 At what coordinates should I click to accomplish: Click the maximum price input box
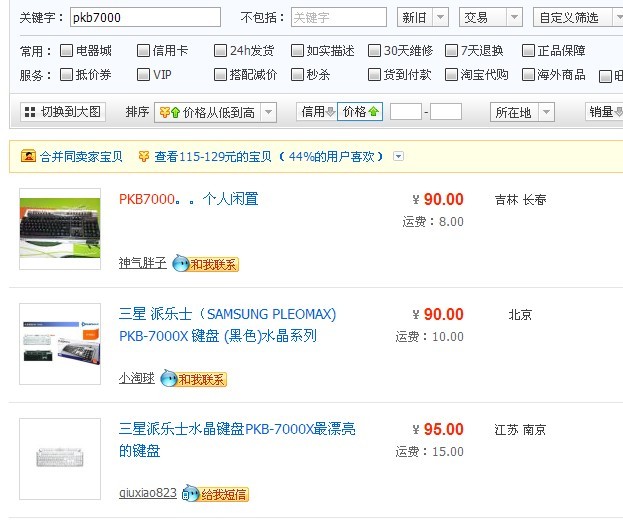[x=446, y=112]
